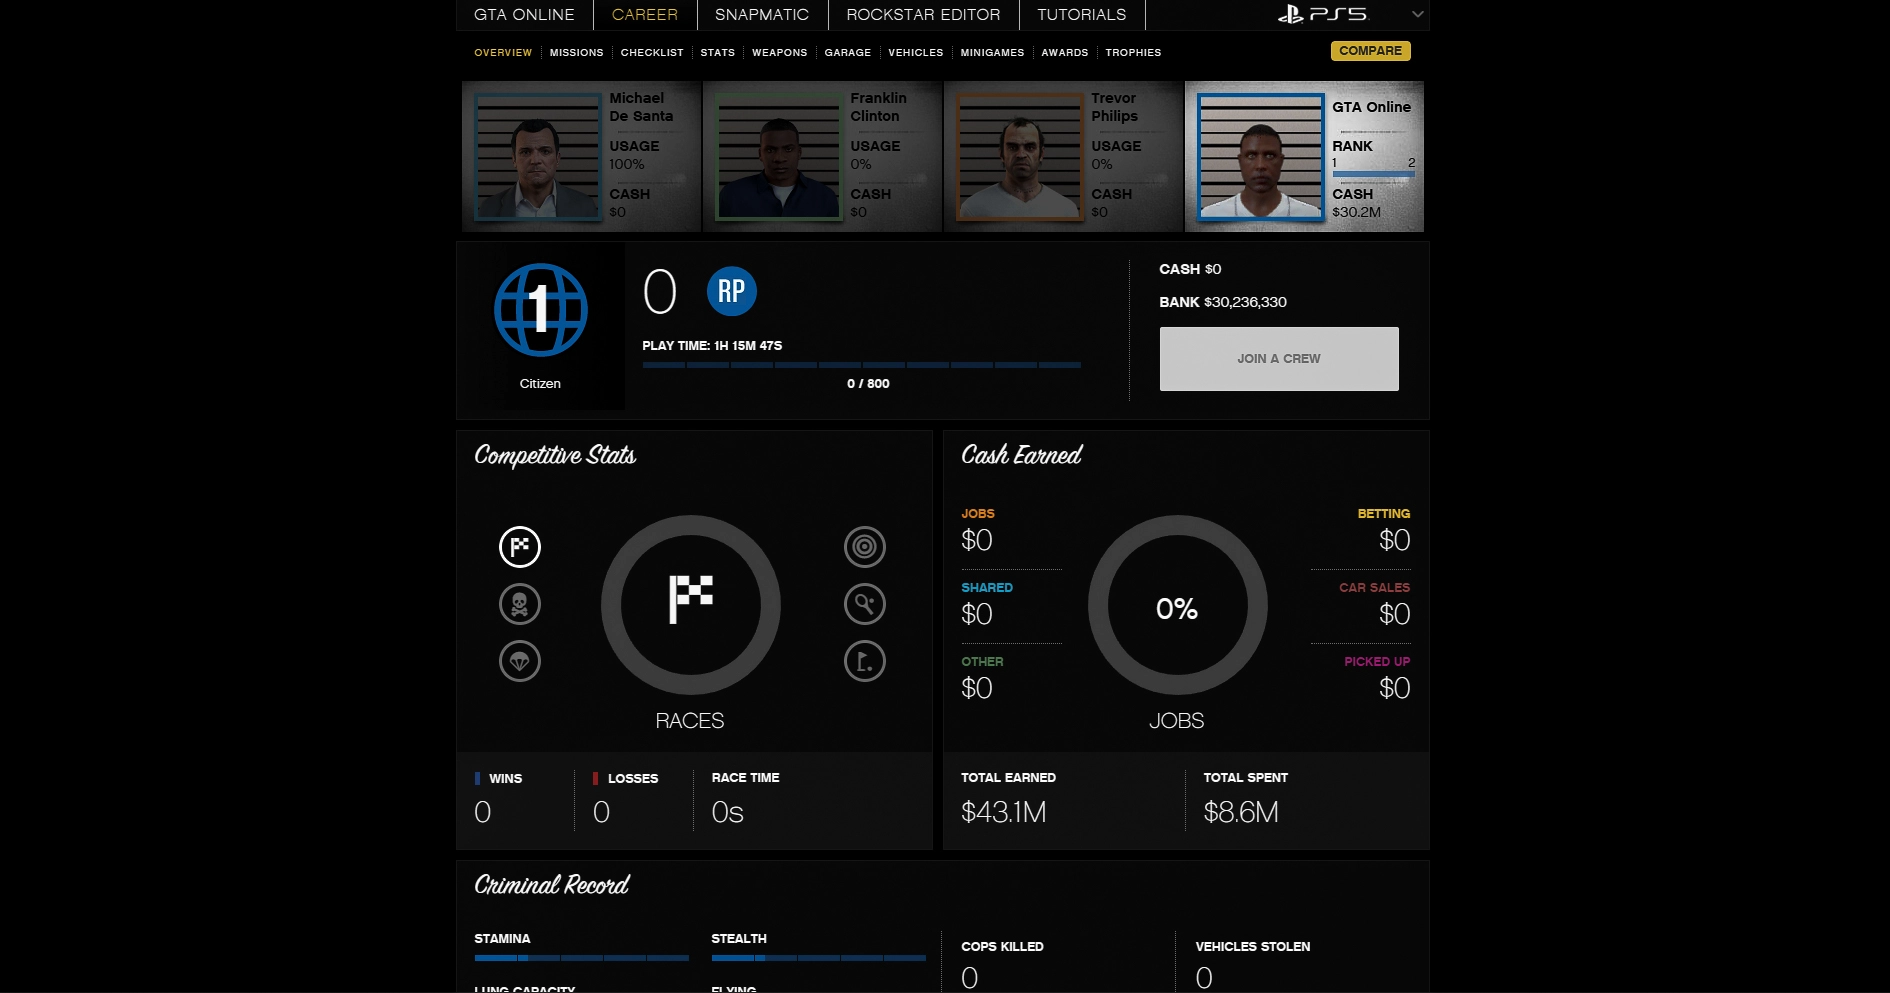Viewport: 1890px width, 993px height.
Task: Switch to the Snapmatic tab
Action: (x=762, y=15)
